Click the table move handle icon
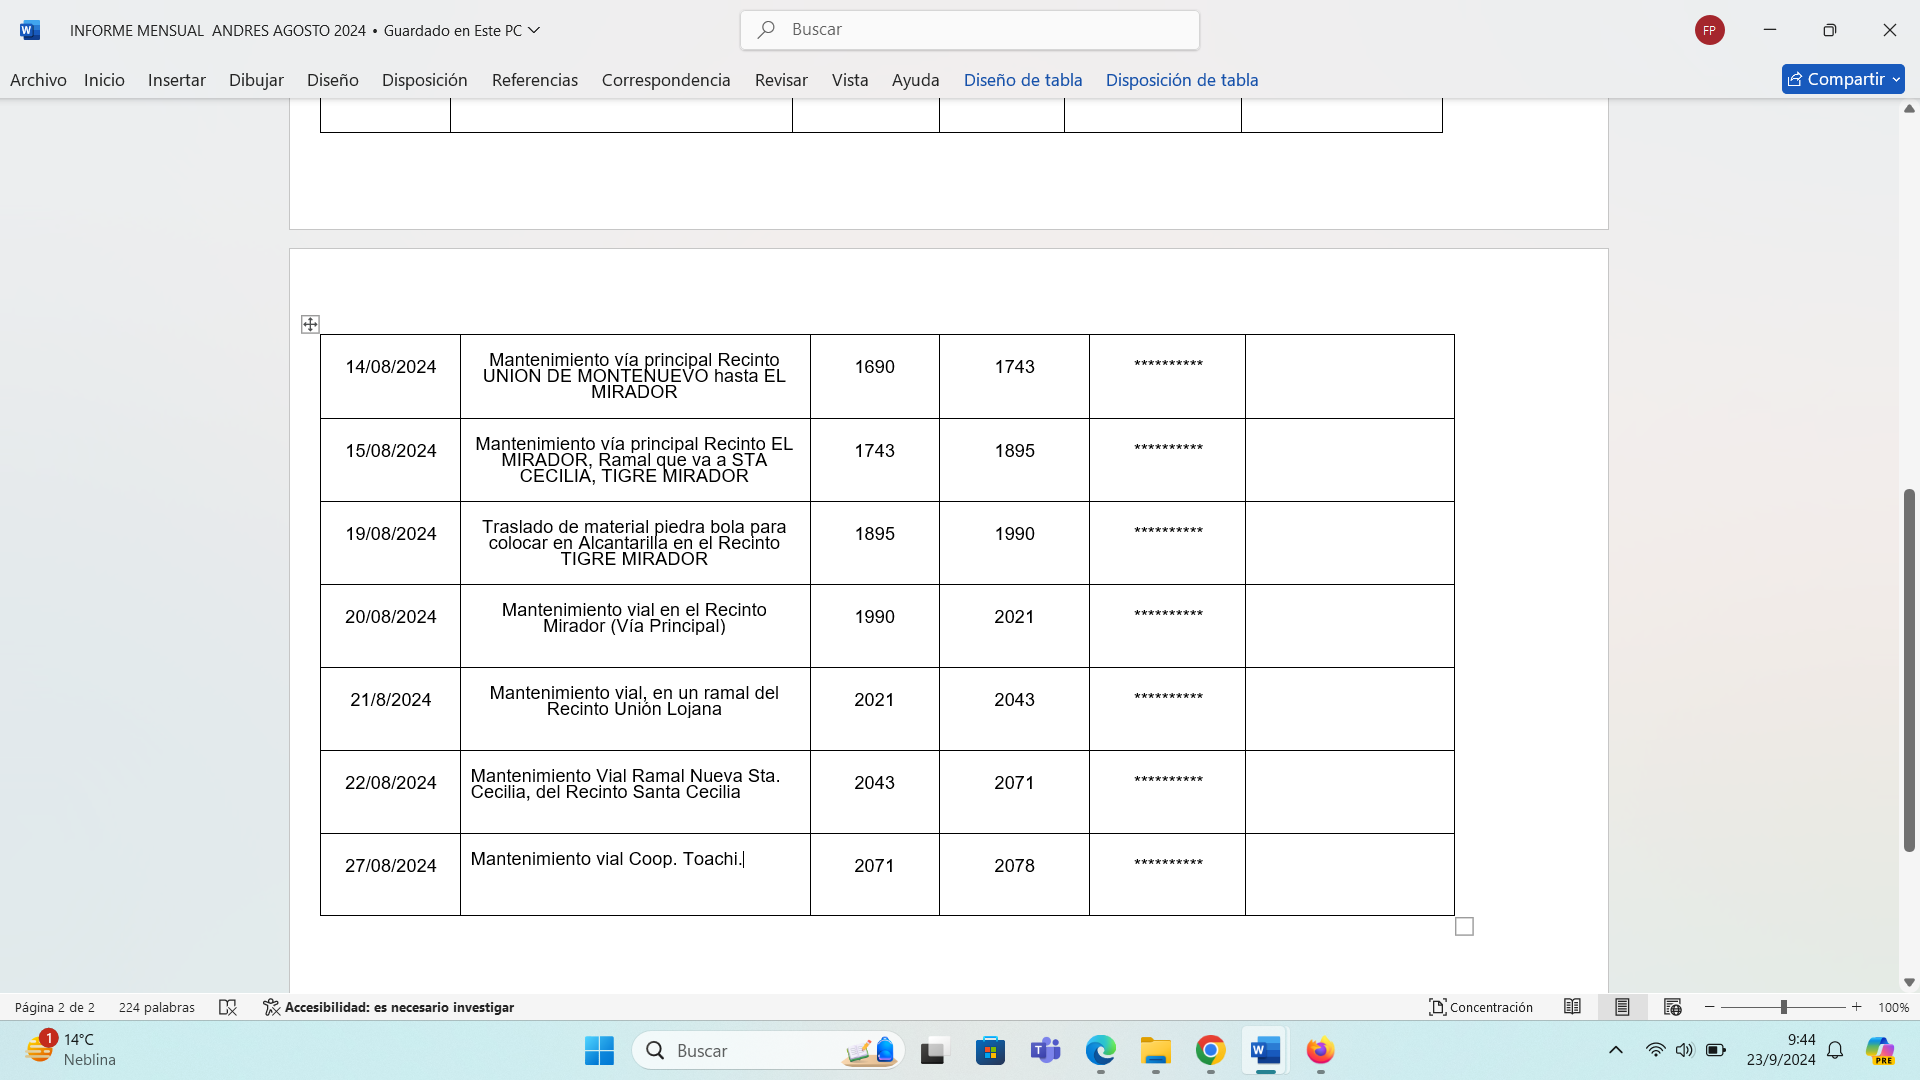Screen dimensions: 1920x1080 [310, 324]
